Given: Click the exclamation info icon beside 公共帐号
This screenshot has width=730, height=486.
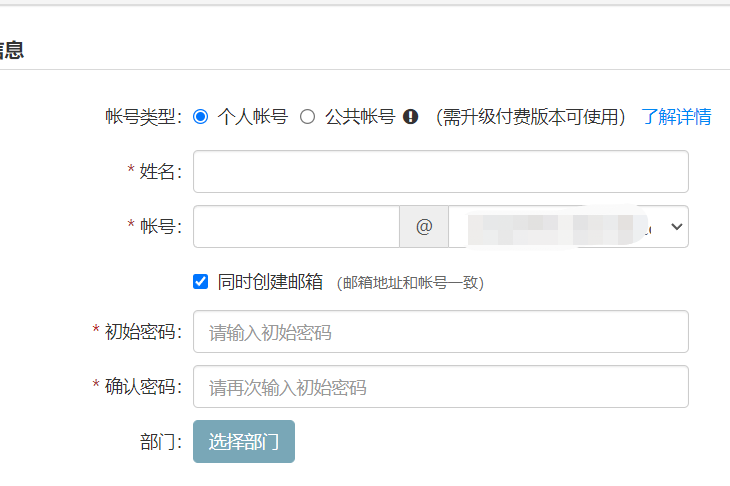Looking at the screenshot, I should (x=410, y=117).
